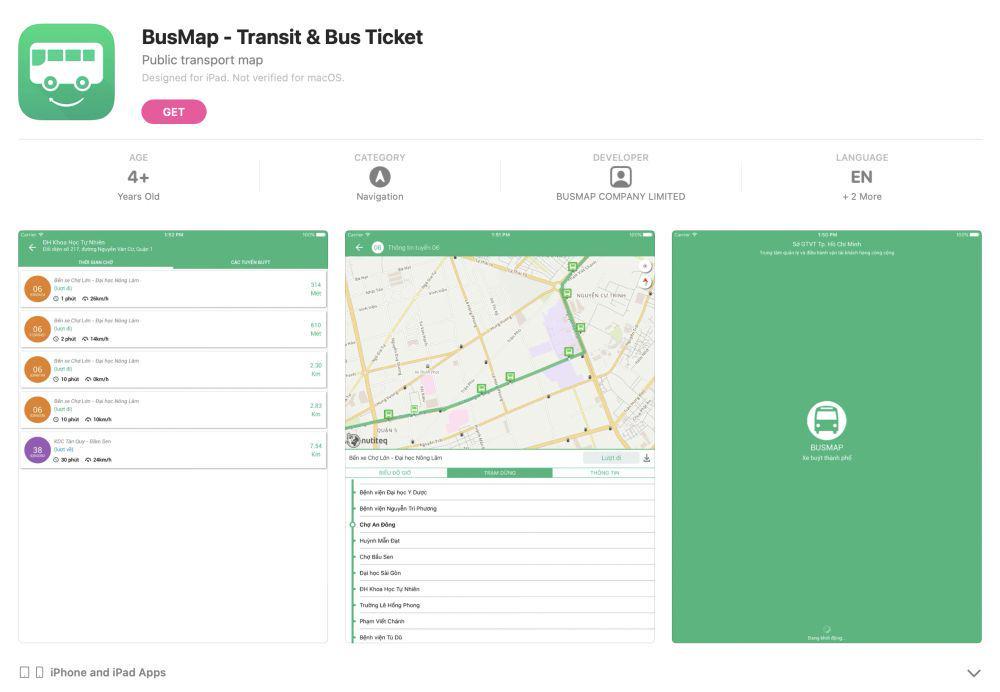This screenshot has height=692, width=1000.
Task: Click orange 06 badge with 2.30 Km
Action: 38,369
